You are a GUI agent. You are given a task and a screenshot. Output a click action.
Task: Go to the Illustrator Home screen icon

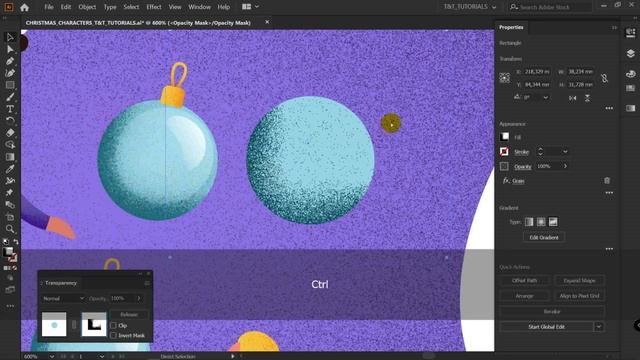pos(24,7)
